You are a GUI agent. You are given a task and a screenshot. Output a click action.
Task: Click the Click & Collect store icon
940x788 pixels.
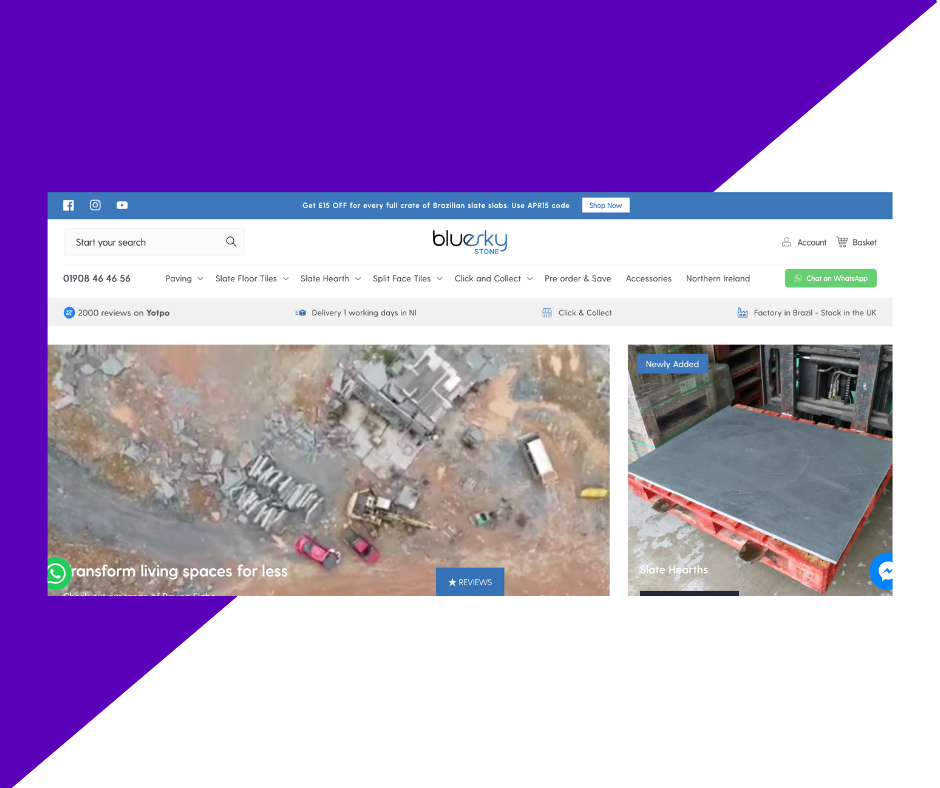point(547,312)
